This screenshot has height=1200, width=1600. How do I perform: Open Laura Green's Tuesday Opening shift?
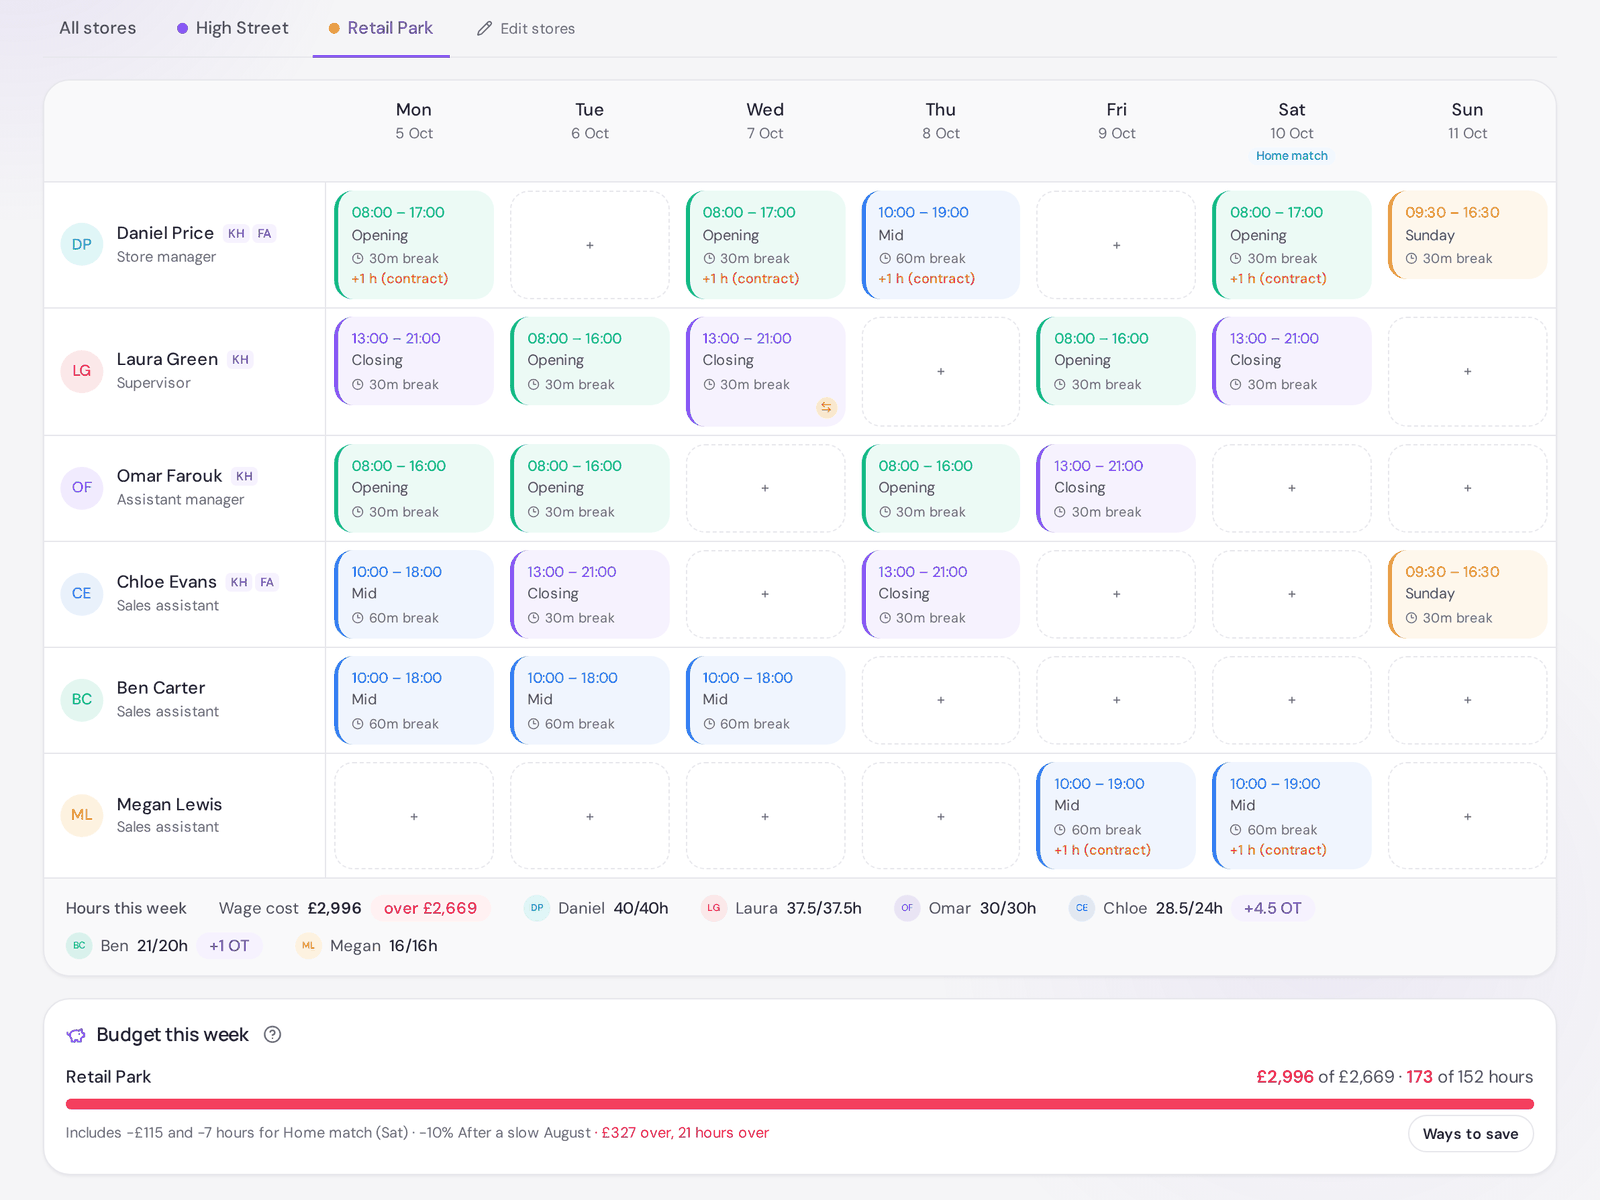coord(590,361)
